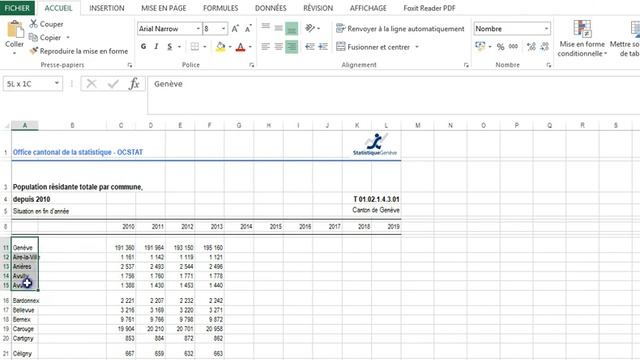Switch to RÉVISION tab

pos(318,8)
